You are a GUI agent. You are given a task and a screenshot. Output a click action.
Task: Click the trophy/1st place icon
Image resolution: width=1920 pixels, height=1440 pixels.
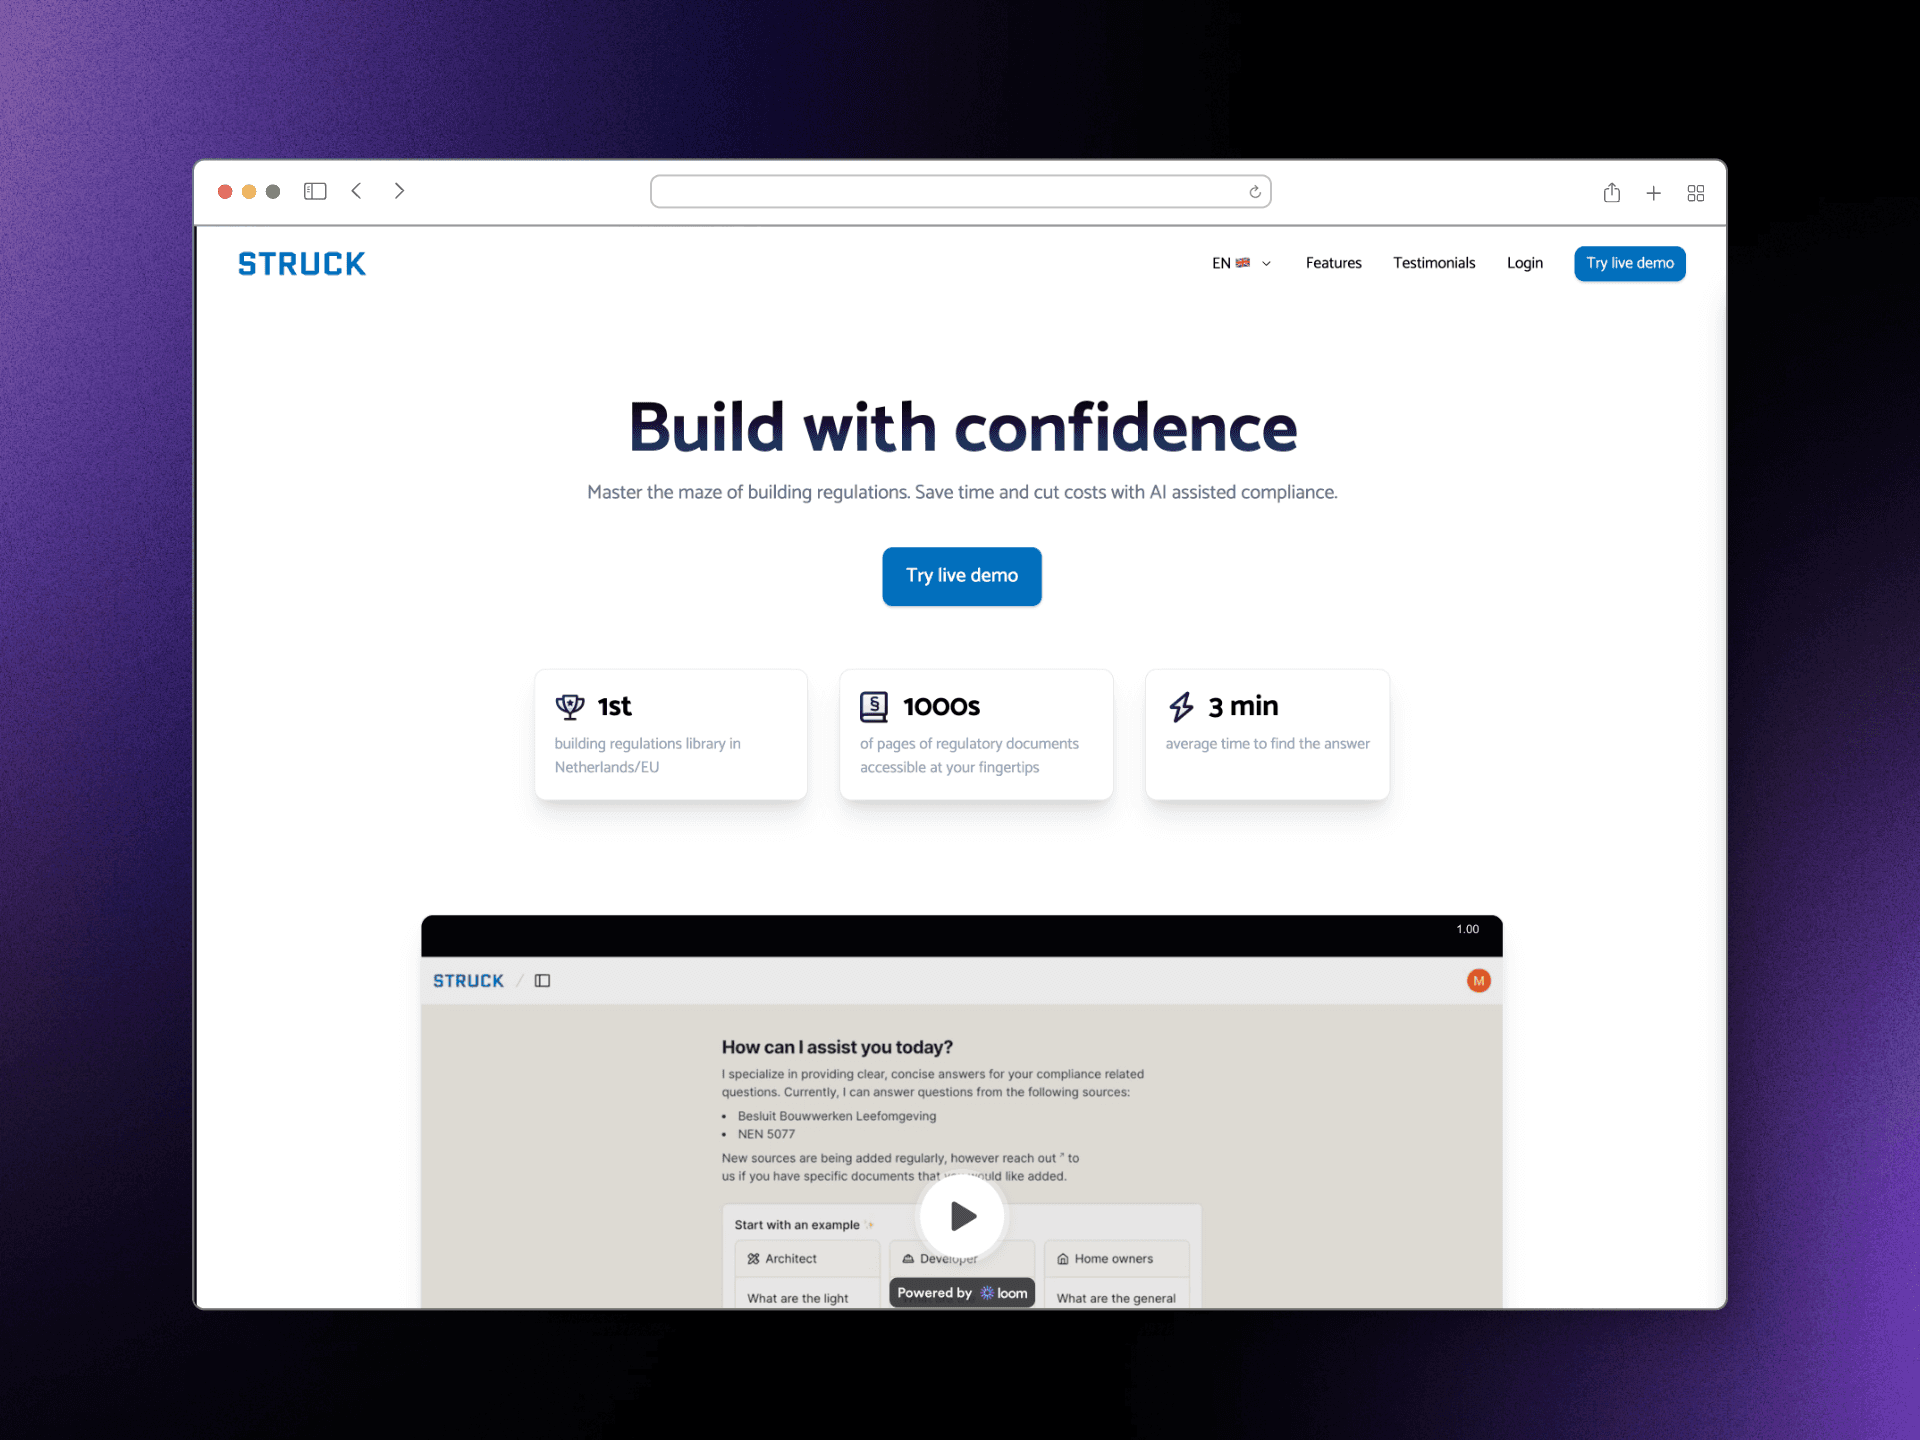point(573,703)
